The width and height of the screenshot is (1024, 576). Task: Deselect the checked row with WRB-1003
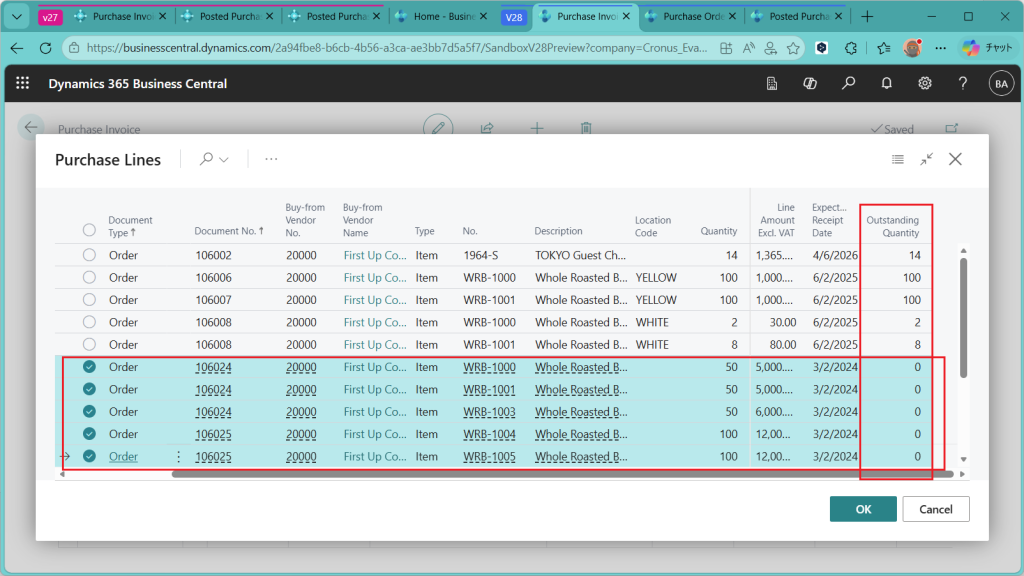point(89,412)
